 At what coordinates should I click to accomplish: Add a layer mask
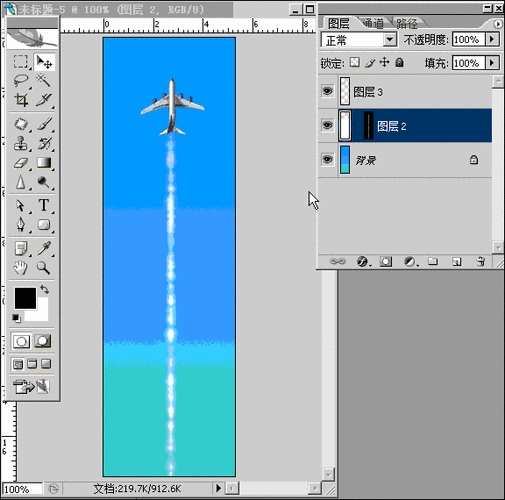tap(386, 262)
